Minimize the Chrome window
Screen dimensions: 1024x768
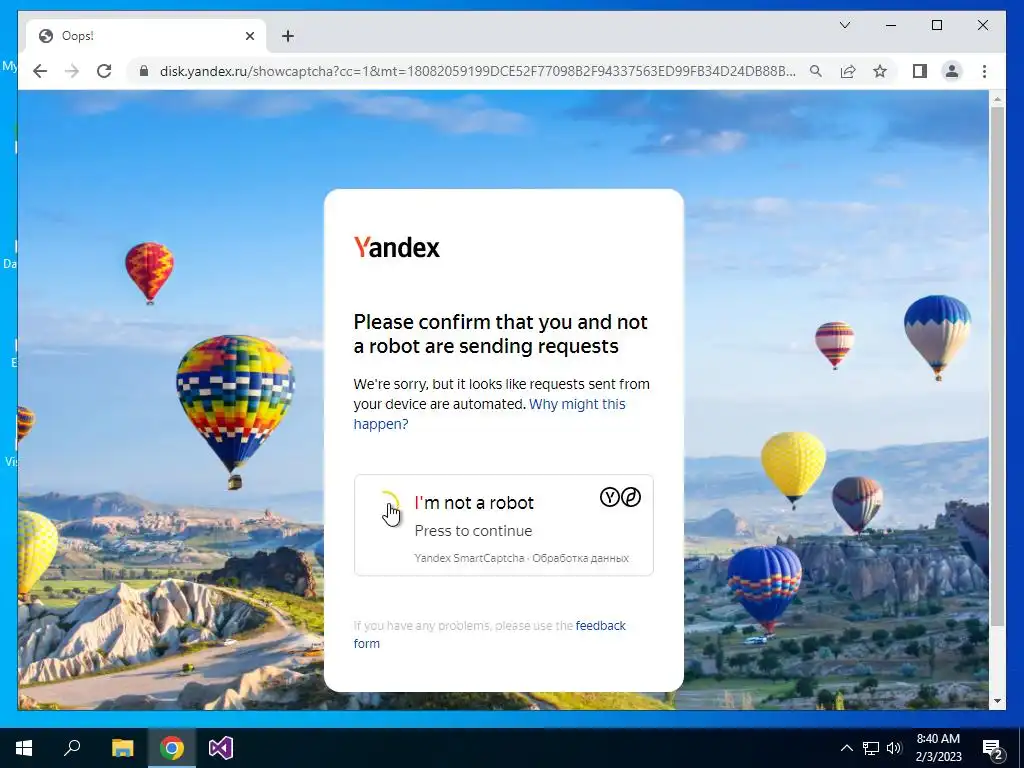891,25
